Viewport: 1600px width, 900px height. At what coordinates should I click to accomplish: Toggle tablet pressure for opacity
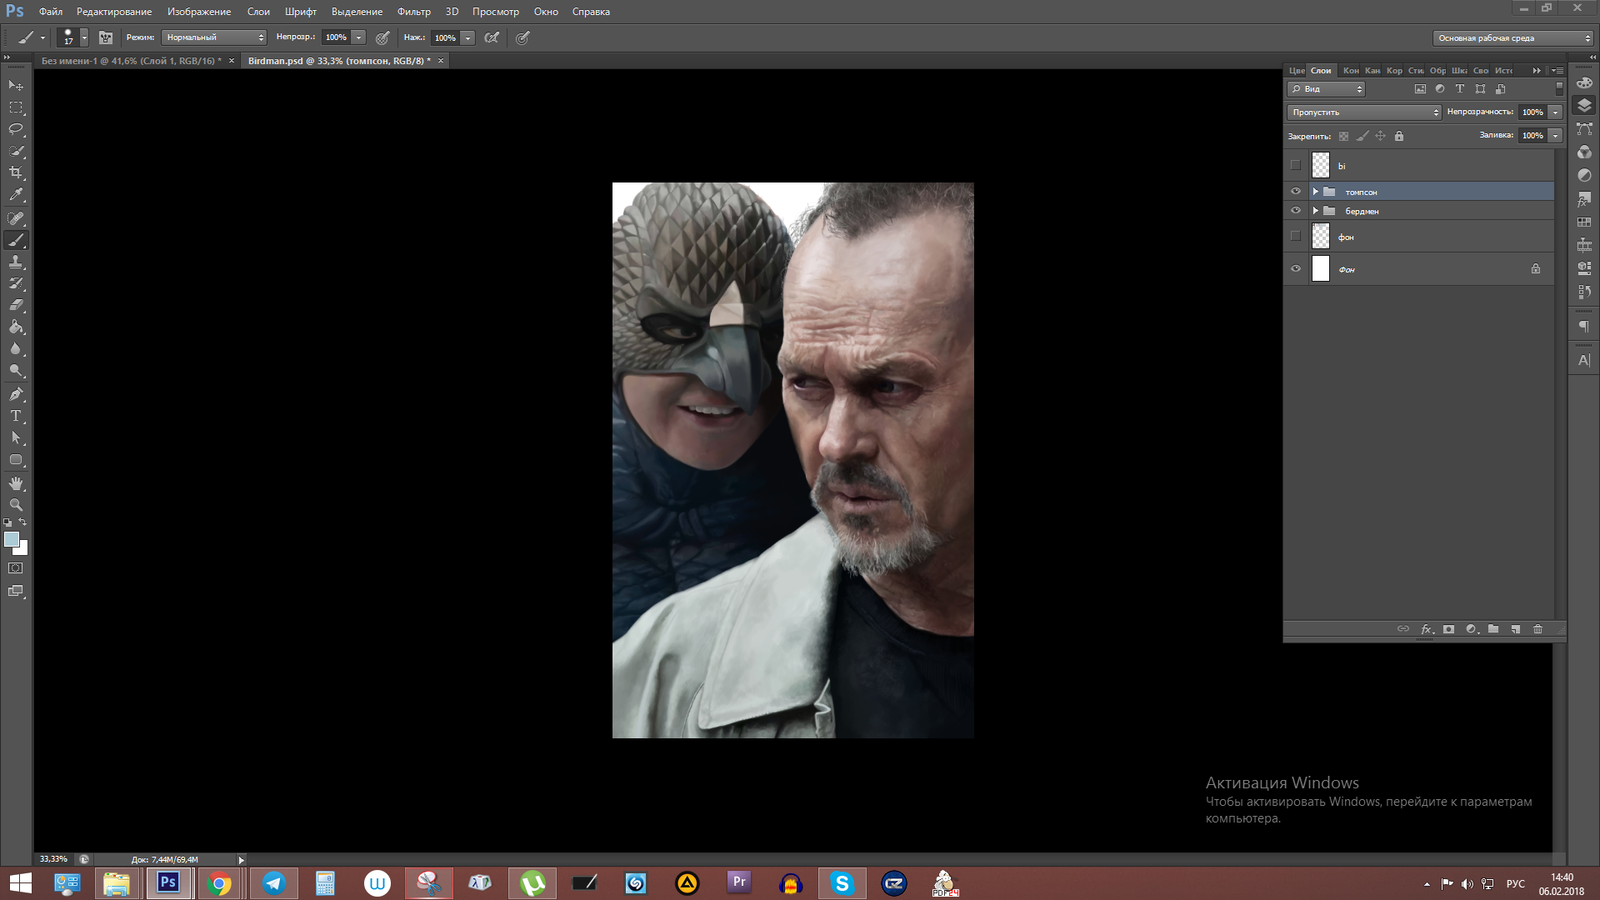(x=383, y=38)
